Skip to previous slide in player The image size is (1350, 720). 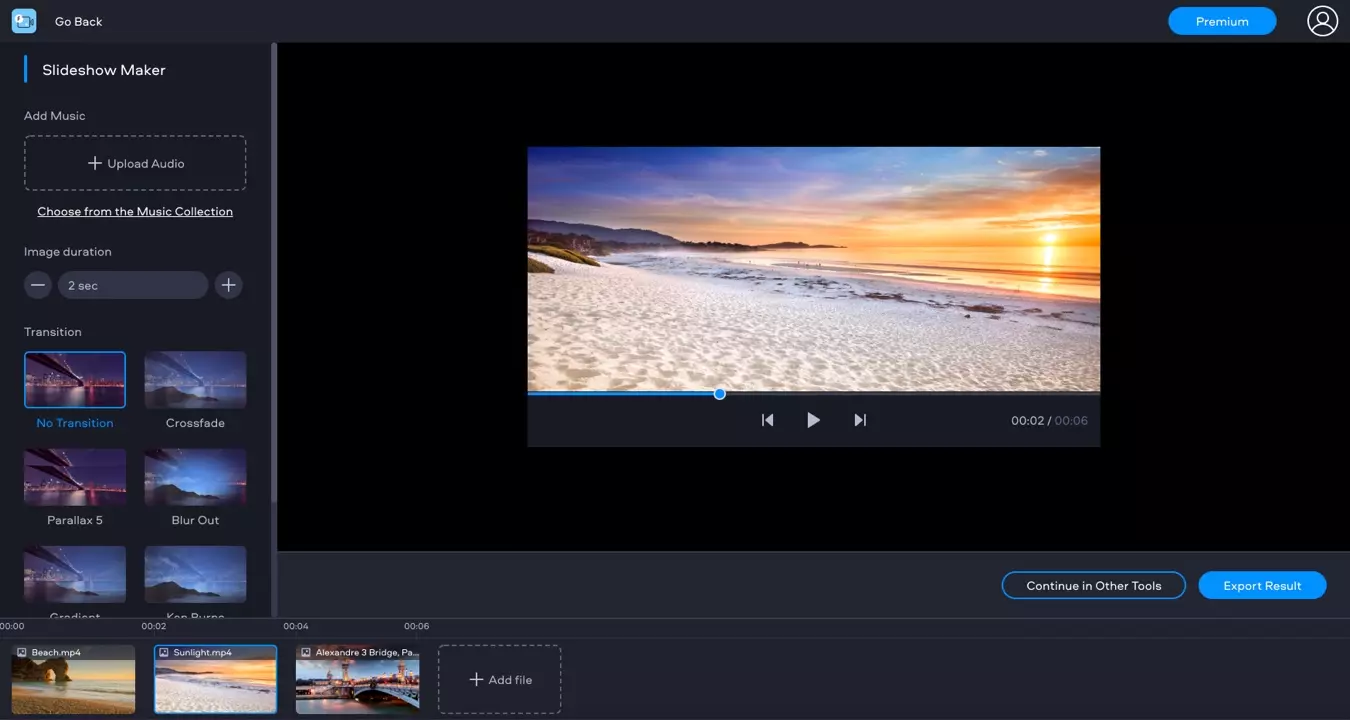click(767, 420)
